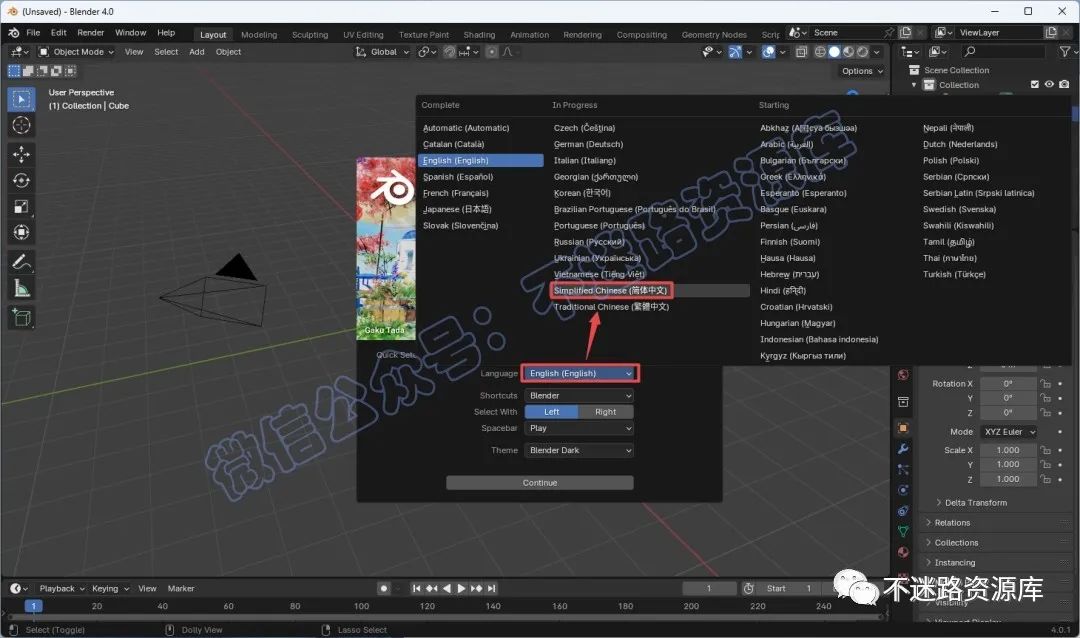Open the Options dropdown in viewport

click(862, 71)
